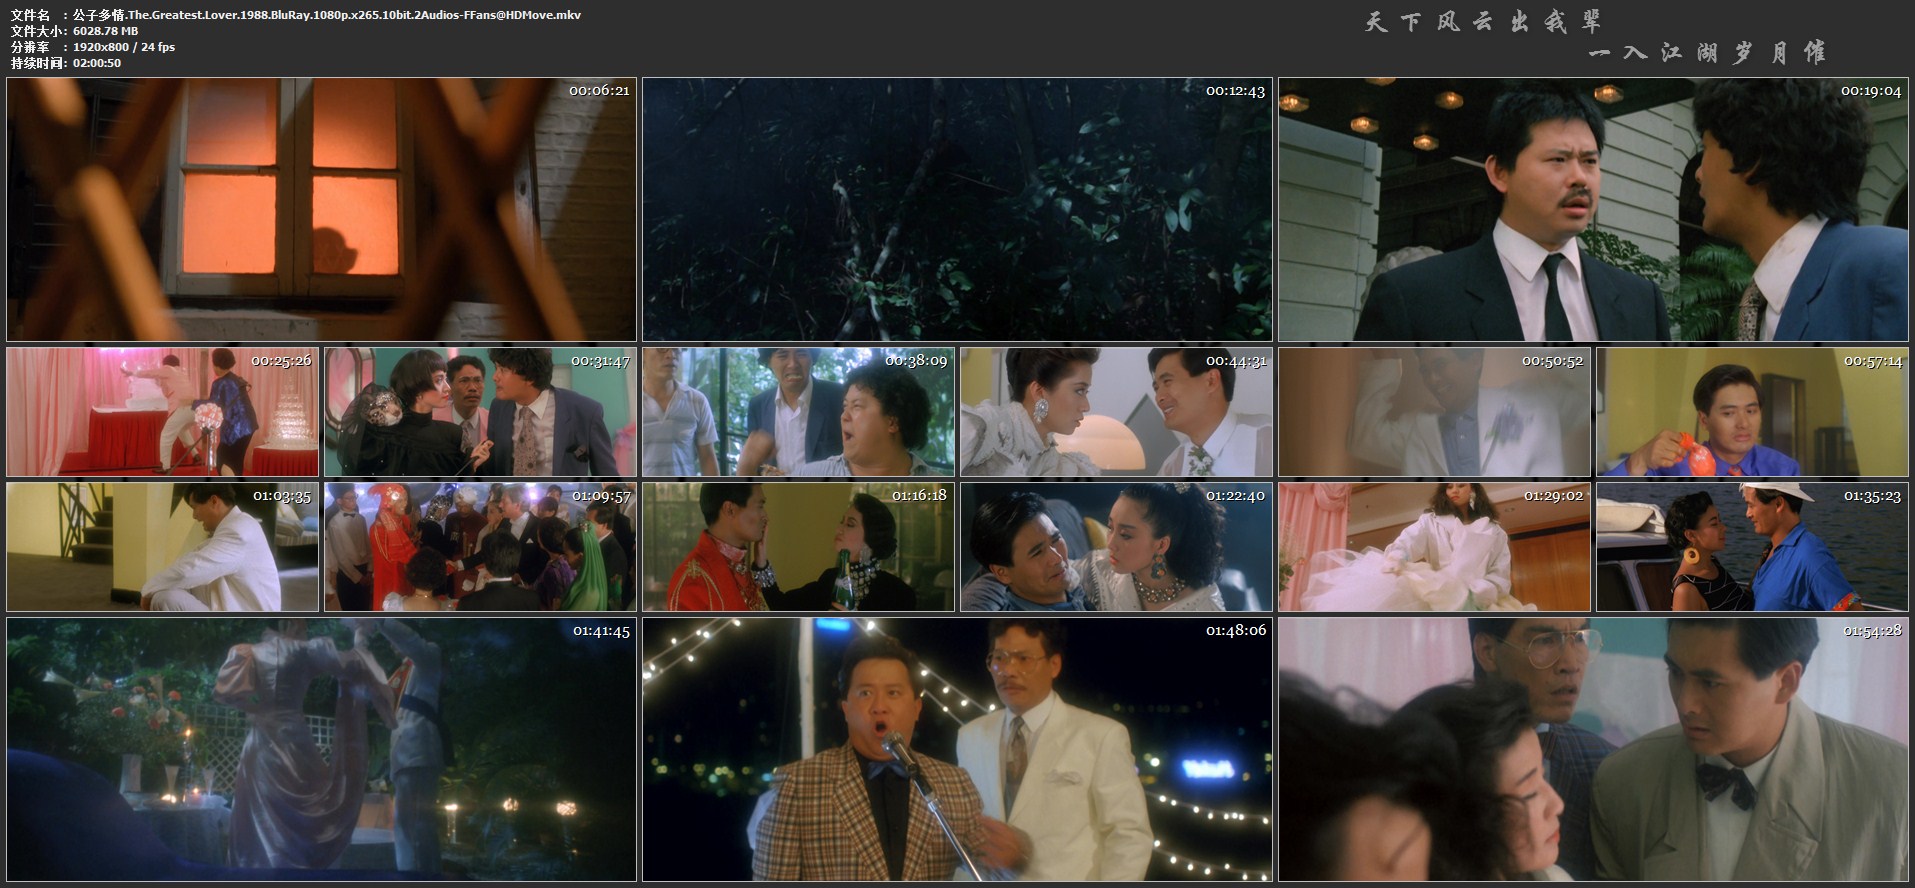The image size is (1915, 888).
Task: Pick the thumbnail timed 00:57:14
Action: pyautogui.click(x=1752, y=412)
